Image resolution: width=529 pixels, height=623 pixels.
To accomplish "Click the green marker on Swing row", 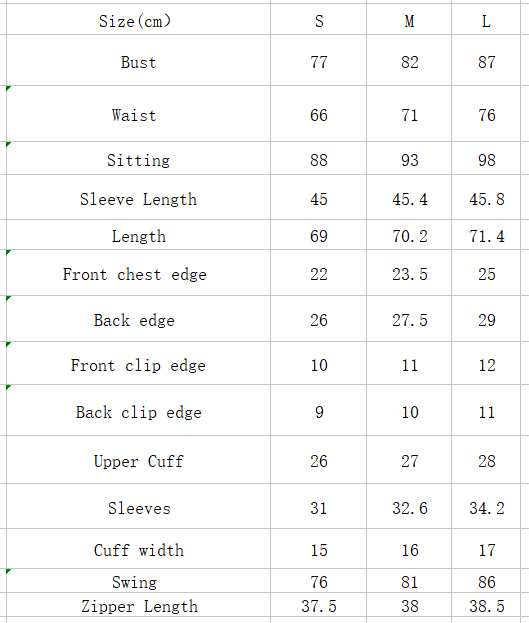I will click(x=9, y=571).
